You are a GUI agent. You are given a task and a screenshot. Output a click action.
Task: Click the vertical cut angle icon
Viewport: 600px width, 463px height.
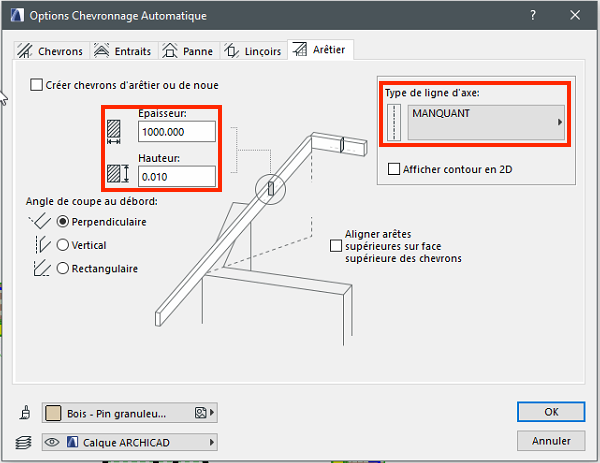(43, 245)
